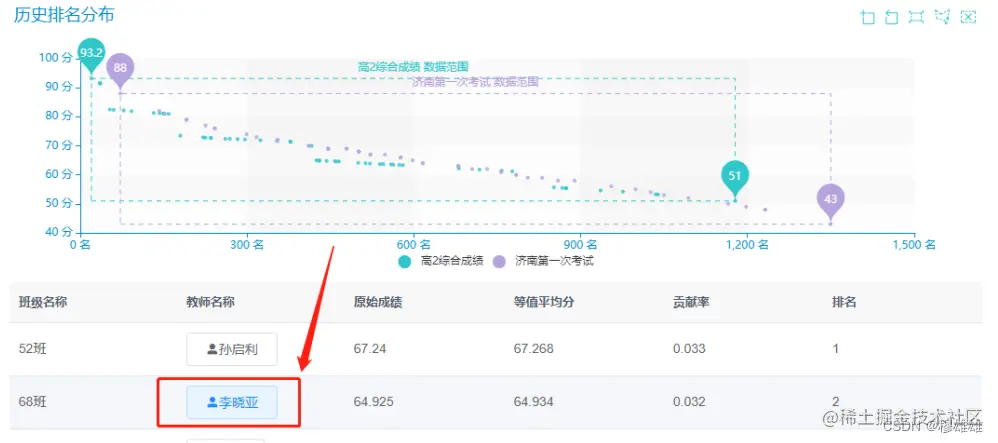Click the 70 分 y-axis label
Image resolution: width=998 pixels, height=443 pixels.
pos(59,145)
